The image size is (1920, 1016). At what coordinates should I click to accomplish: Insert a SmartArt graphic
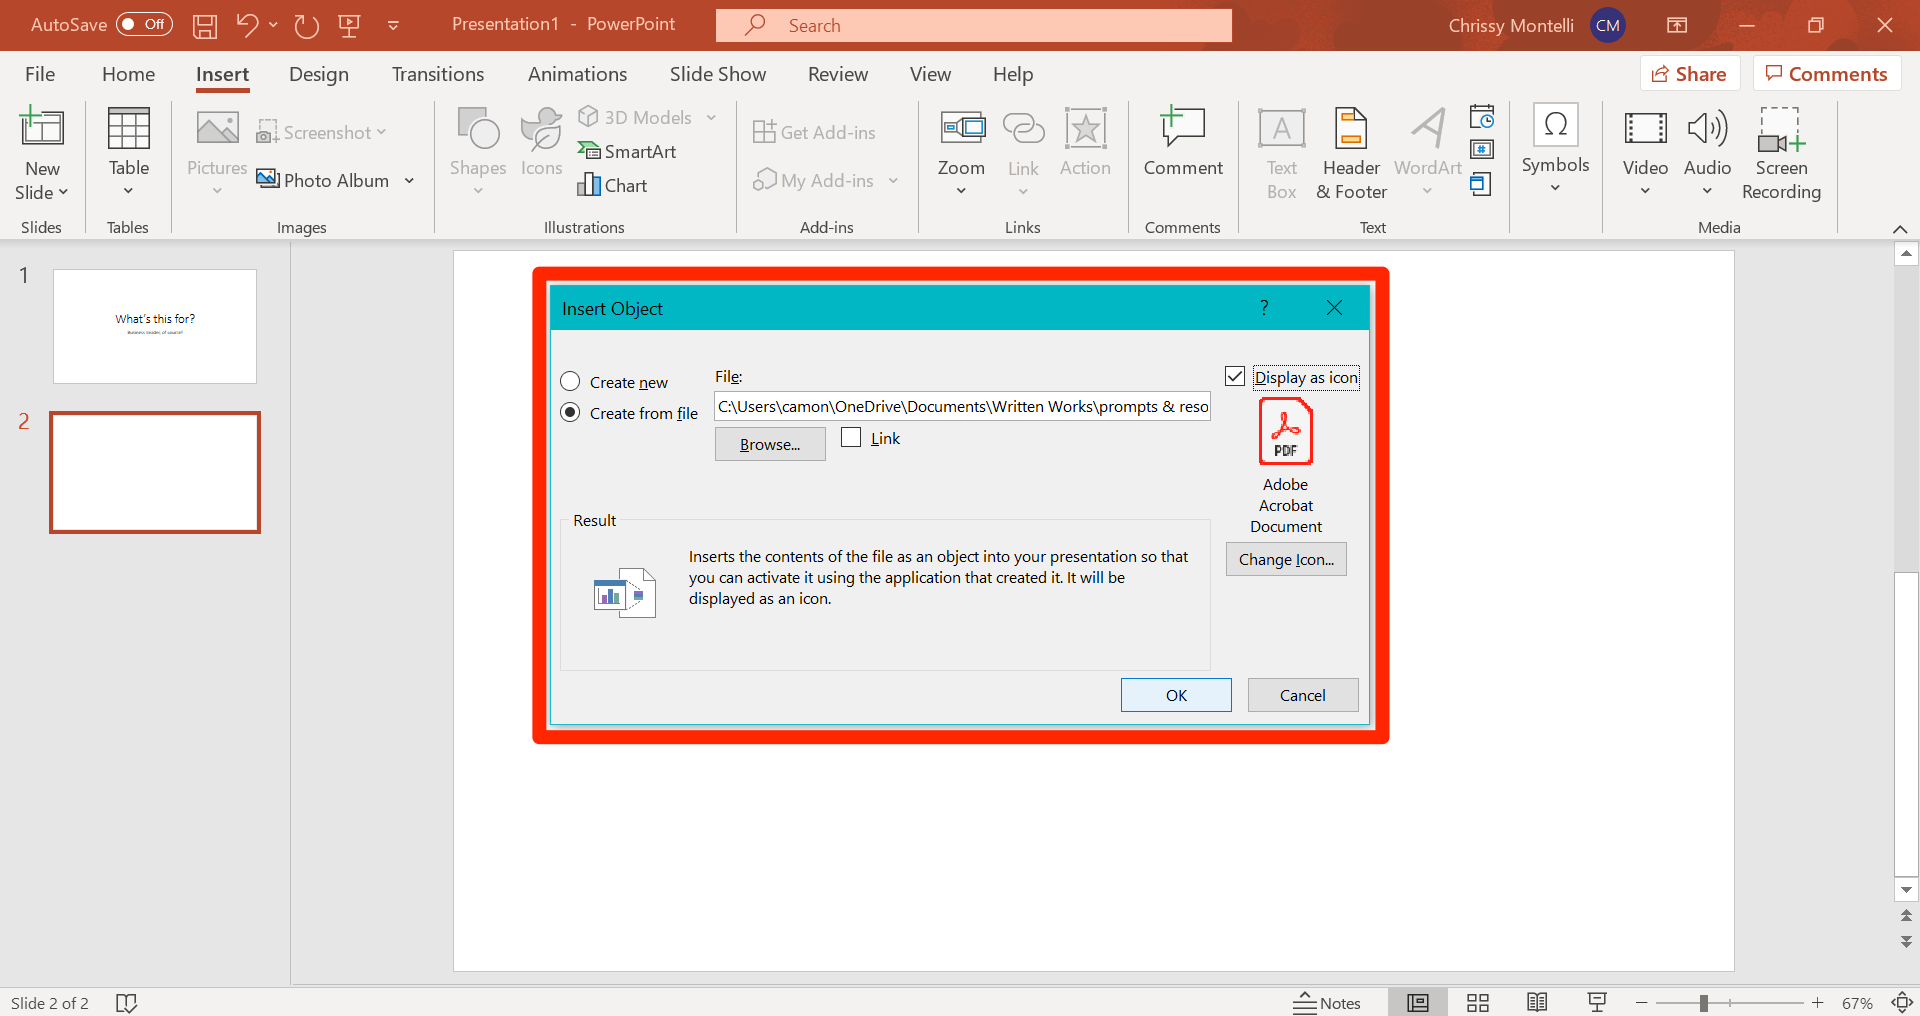627,151
